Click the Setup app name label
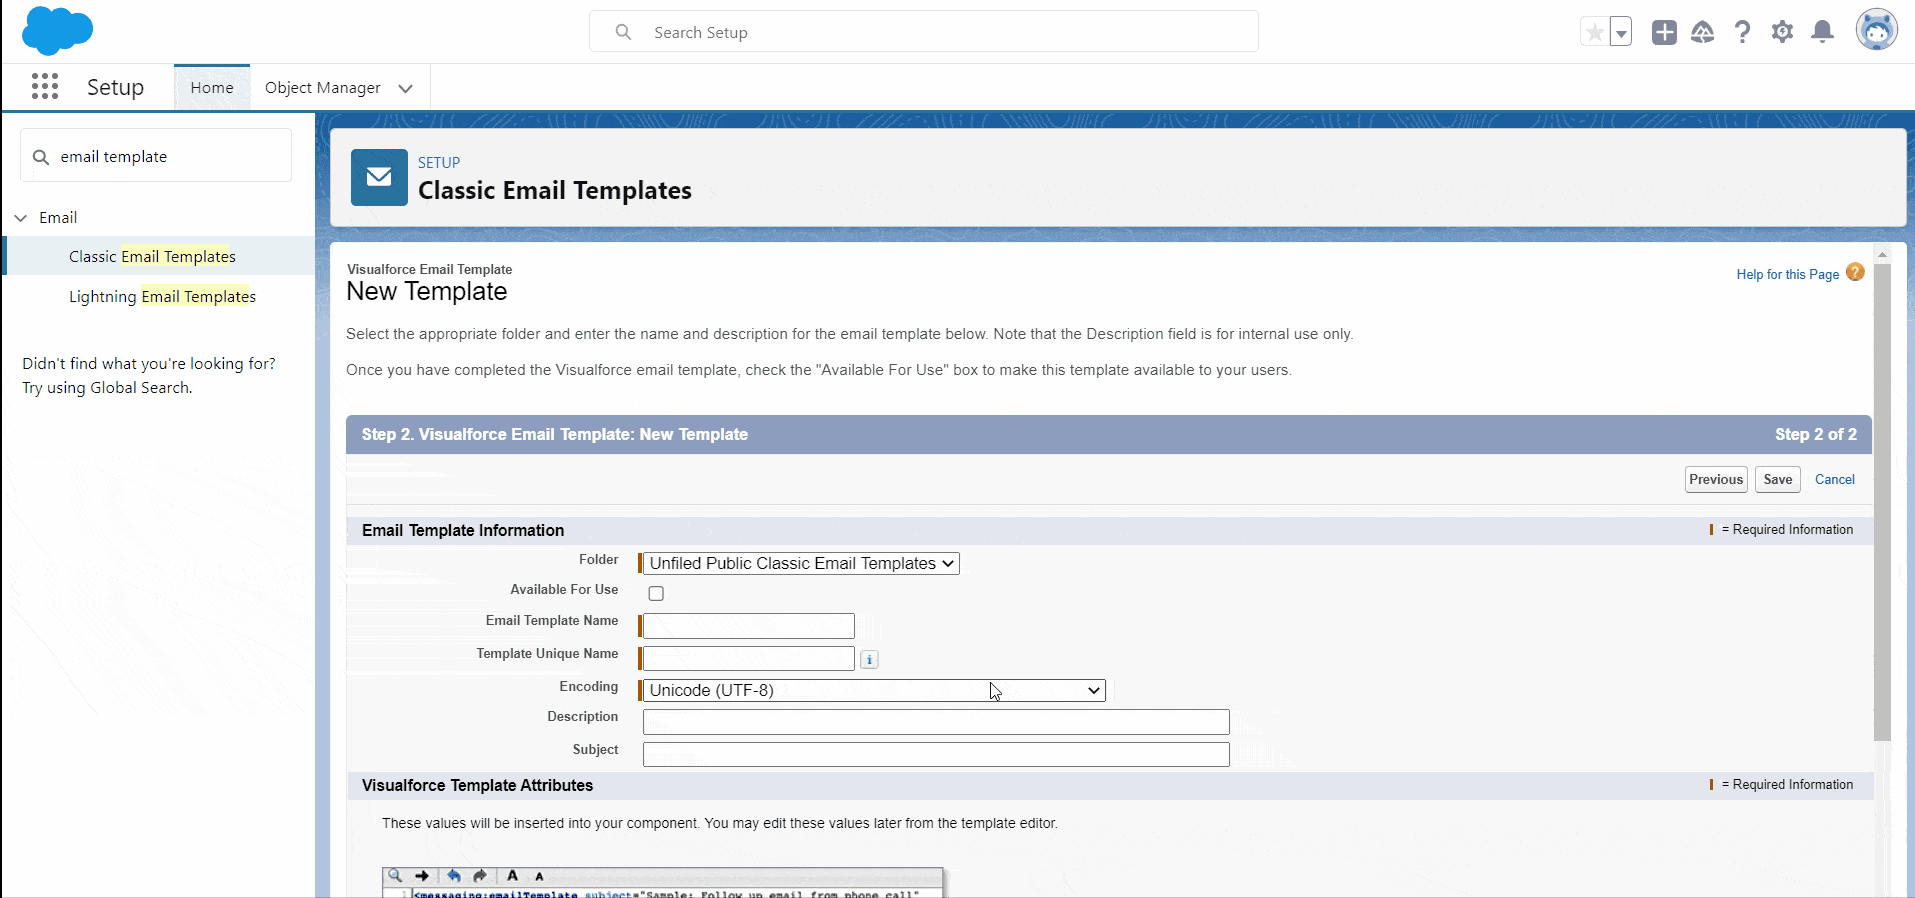Screen dimensions: 1915x898 click(x=115, y=87)
